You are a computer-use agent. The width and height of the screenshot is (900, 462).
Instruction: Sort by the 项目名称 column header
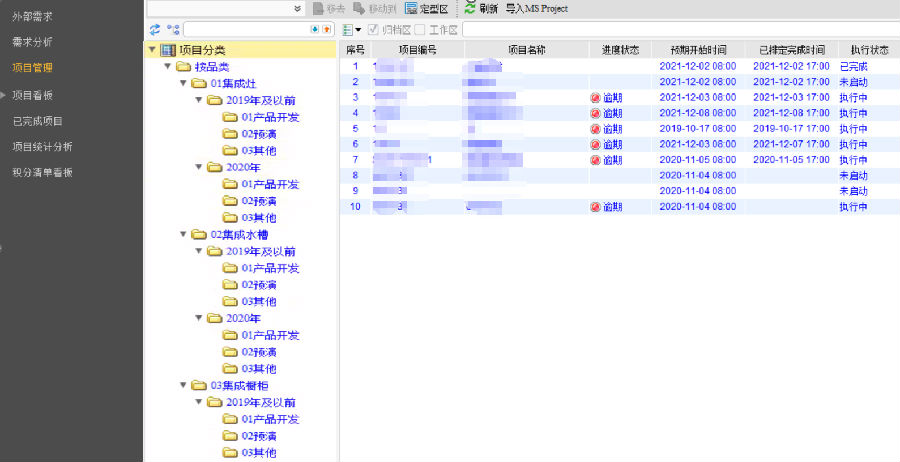527,50
